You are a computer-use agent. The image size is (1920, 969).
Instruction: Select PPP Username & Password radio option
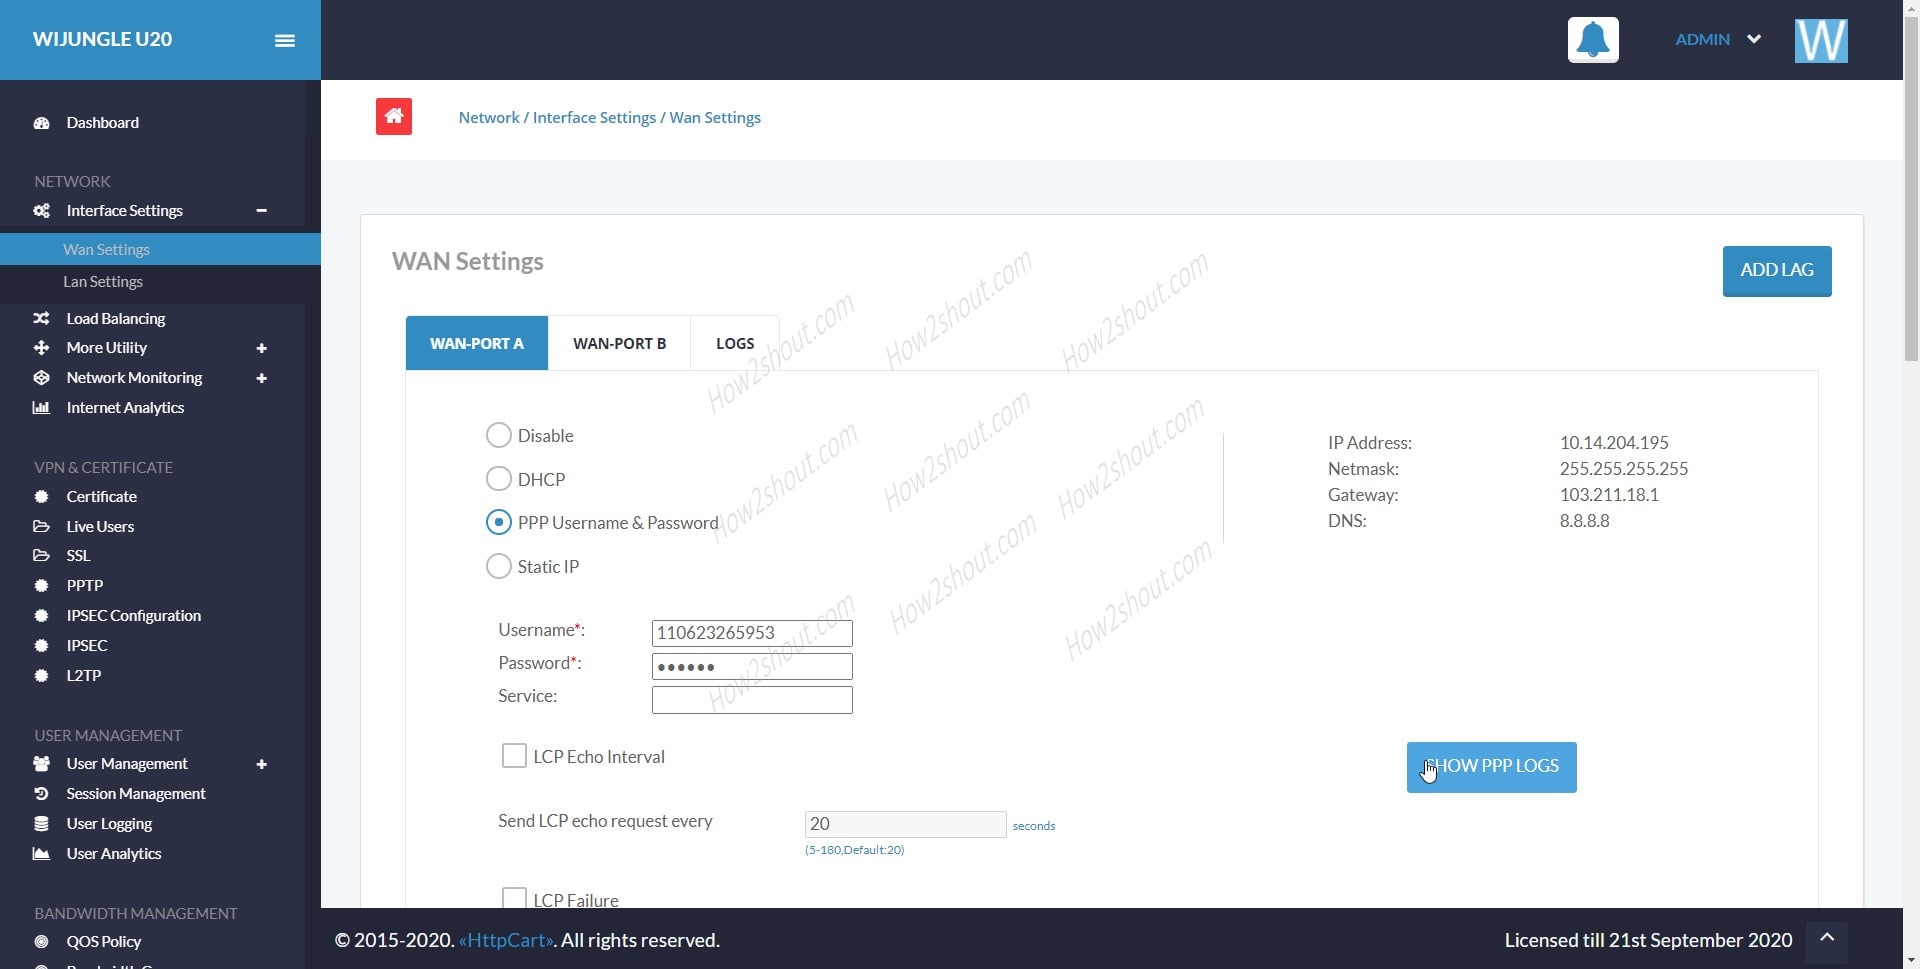click(498, 522)
